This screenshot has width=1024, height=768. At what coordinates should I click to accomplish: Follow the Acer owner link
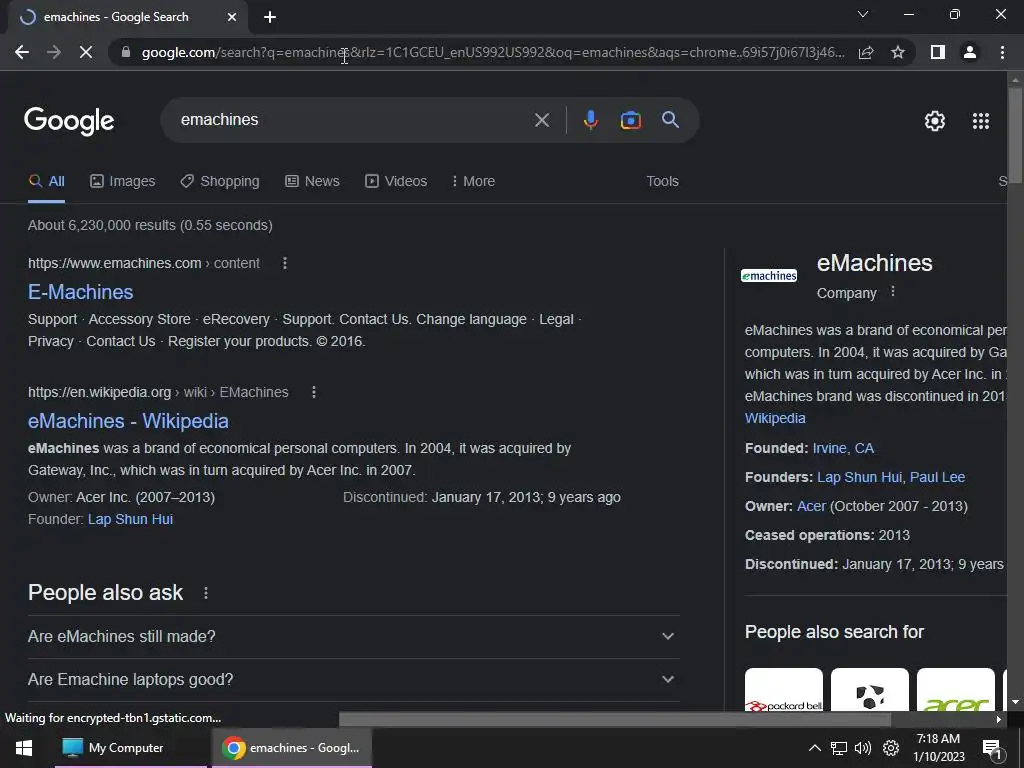(x=811, y=506)
